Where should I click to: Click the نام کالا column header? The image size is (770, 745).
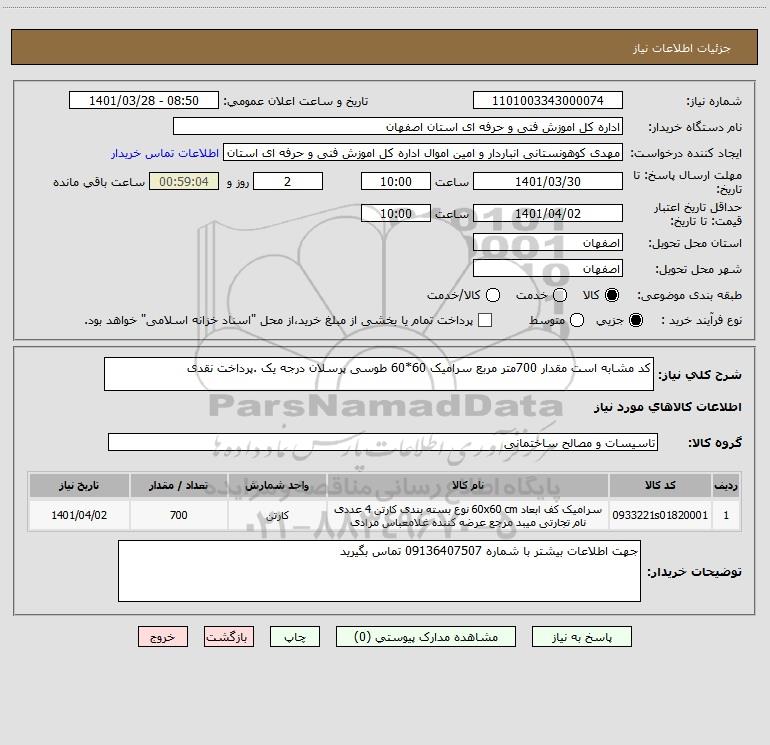click(x=468, y=485)
